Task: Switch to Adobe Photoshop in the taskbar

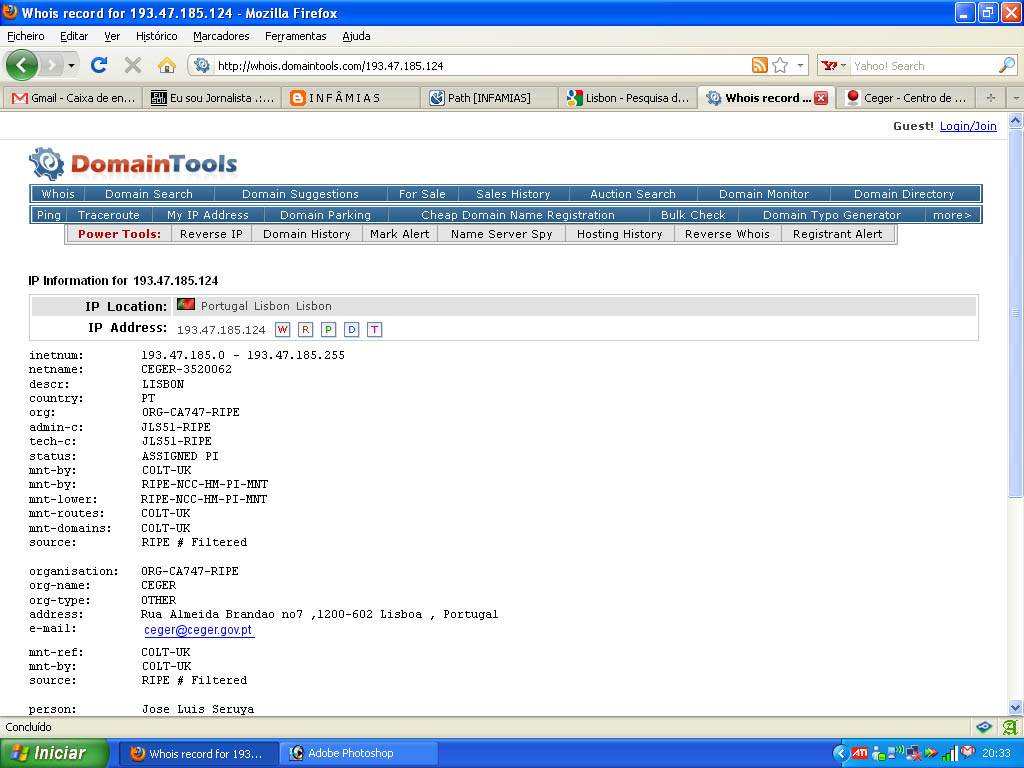Action: click(x=359, y=754)
